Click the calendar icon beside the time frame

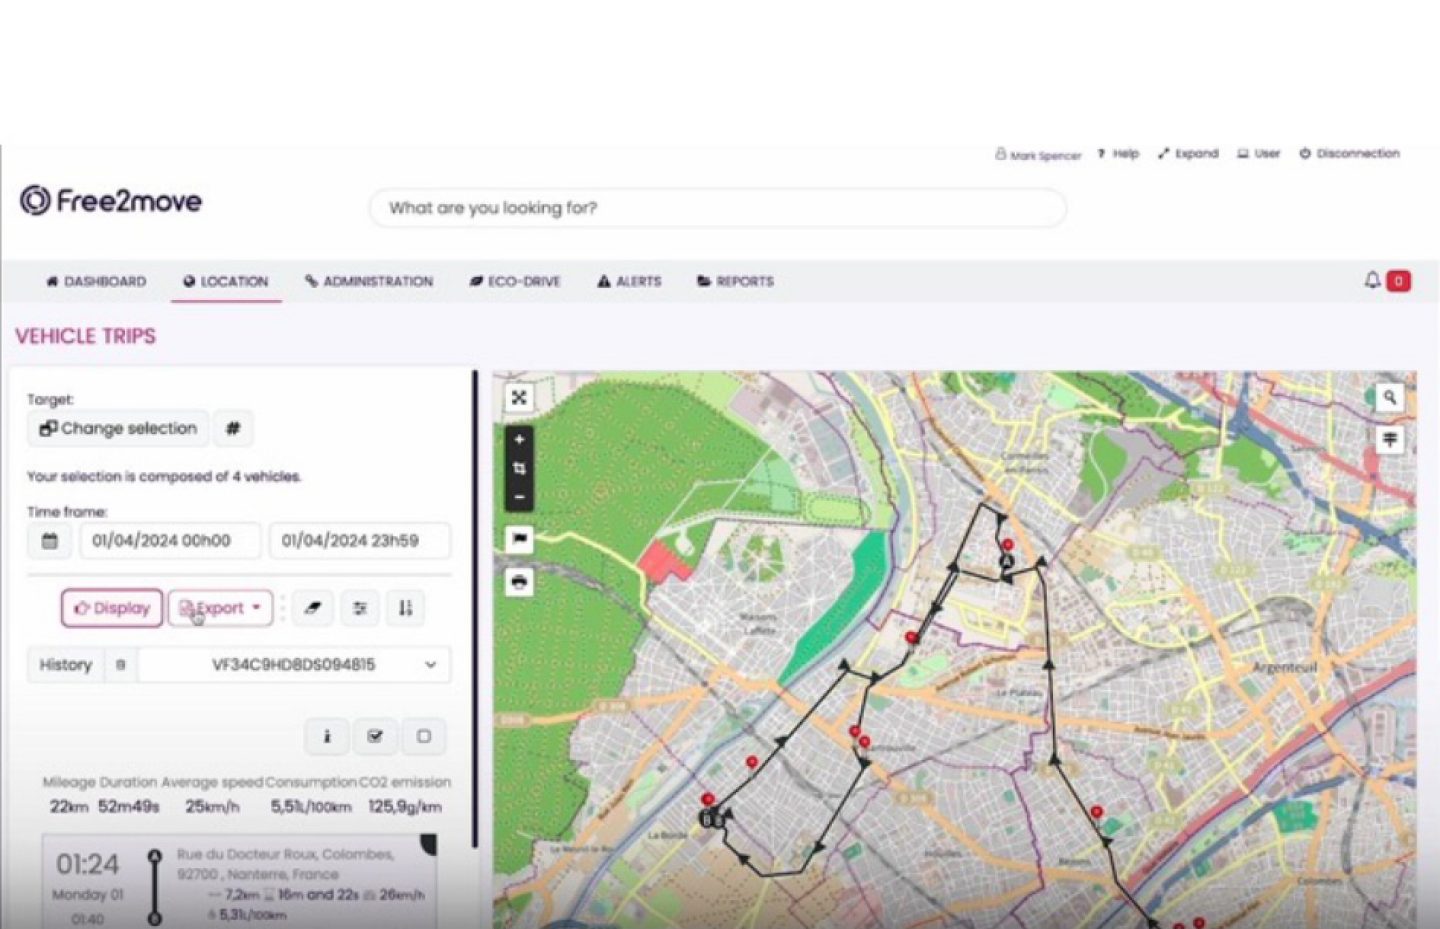pos(49,540)
